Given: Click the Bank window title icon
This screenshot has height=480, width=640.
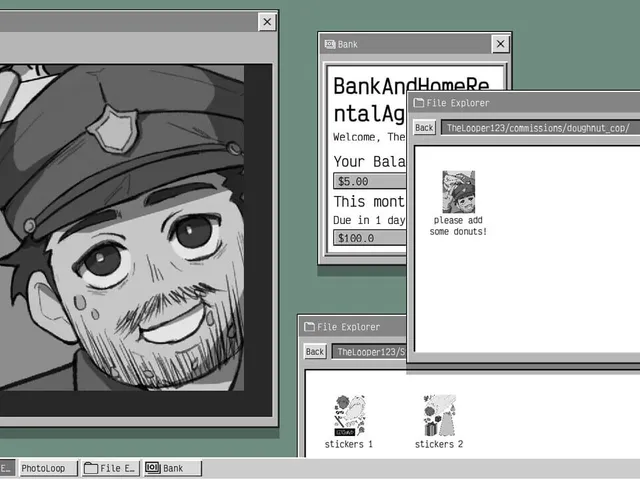Looking at the screenshot, I should pos(330,44).
